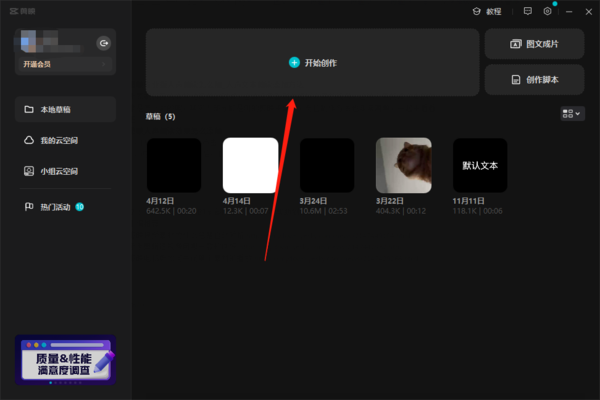Click the 创作脚本 document icon
The image size is (600, 400).
[x=516, y=80]
